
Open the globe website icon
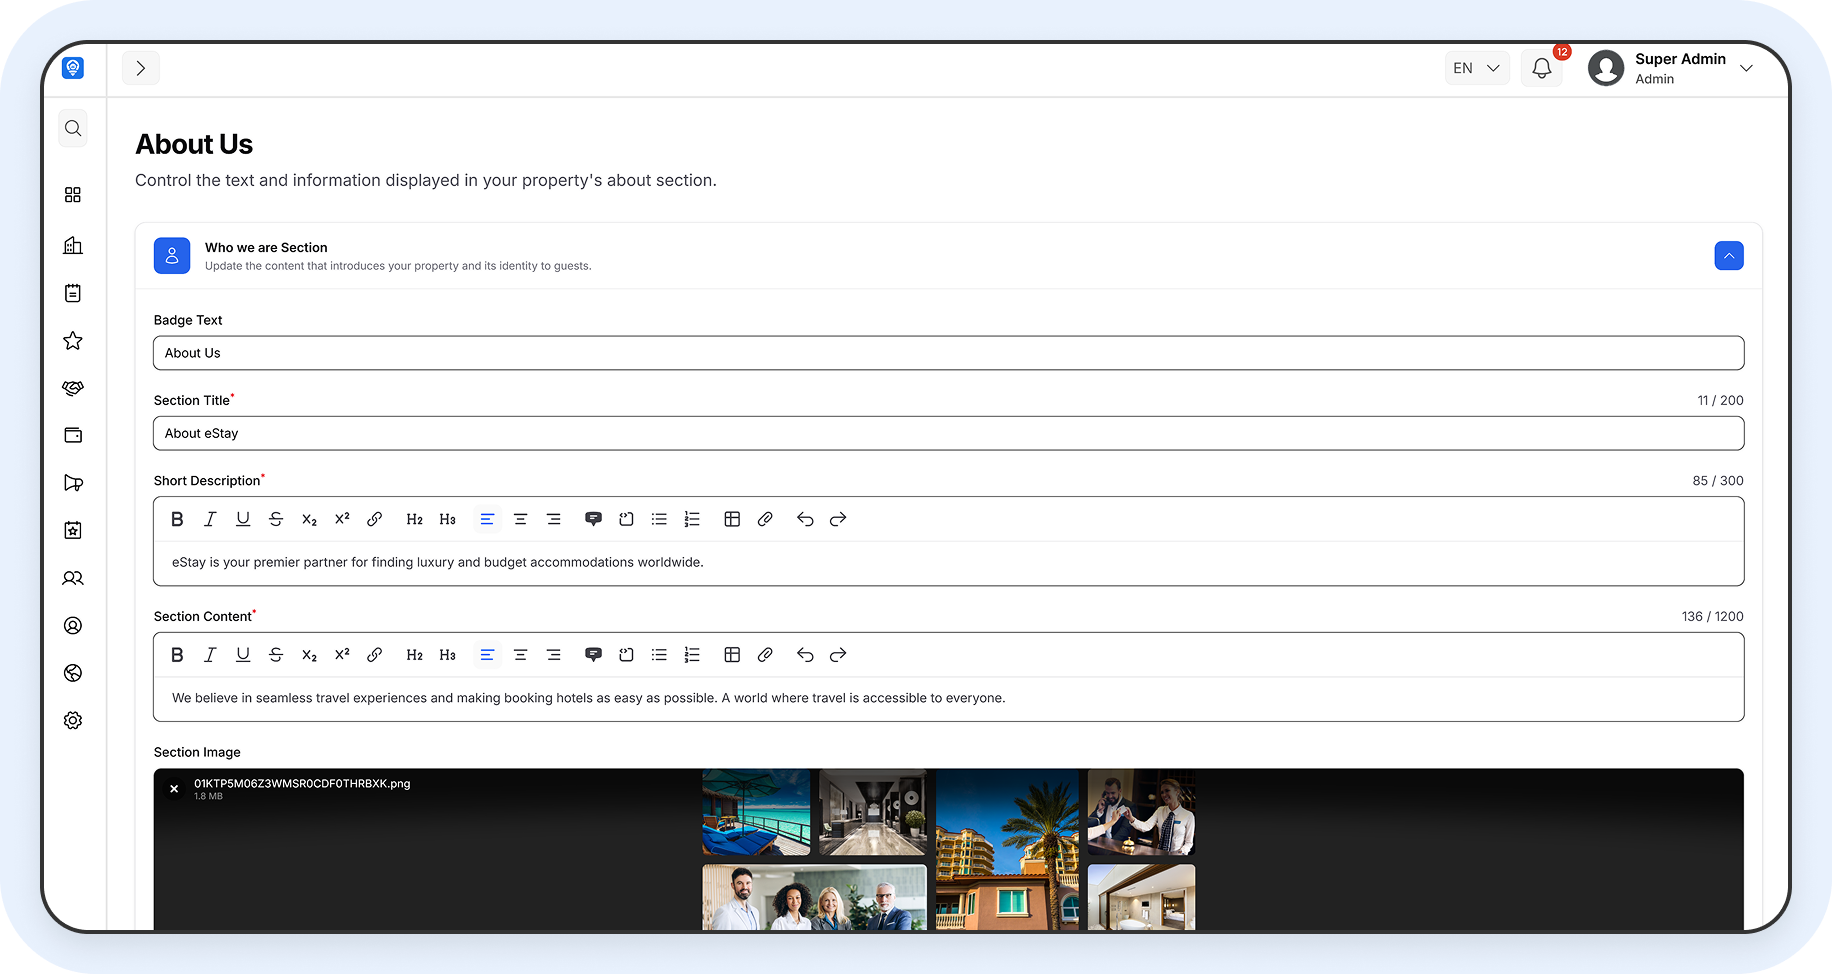tap(73, 673)
